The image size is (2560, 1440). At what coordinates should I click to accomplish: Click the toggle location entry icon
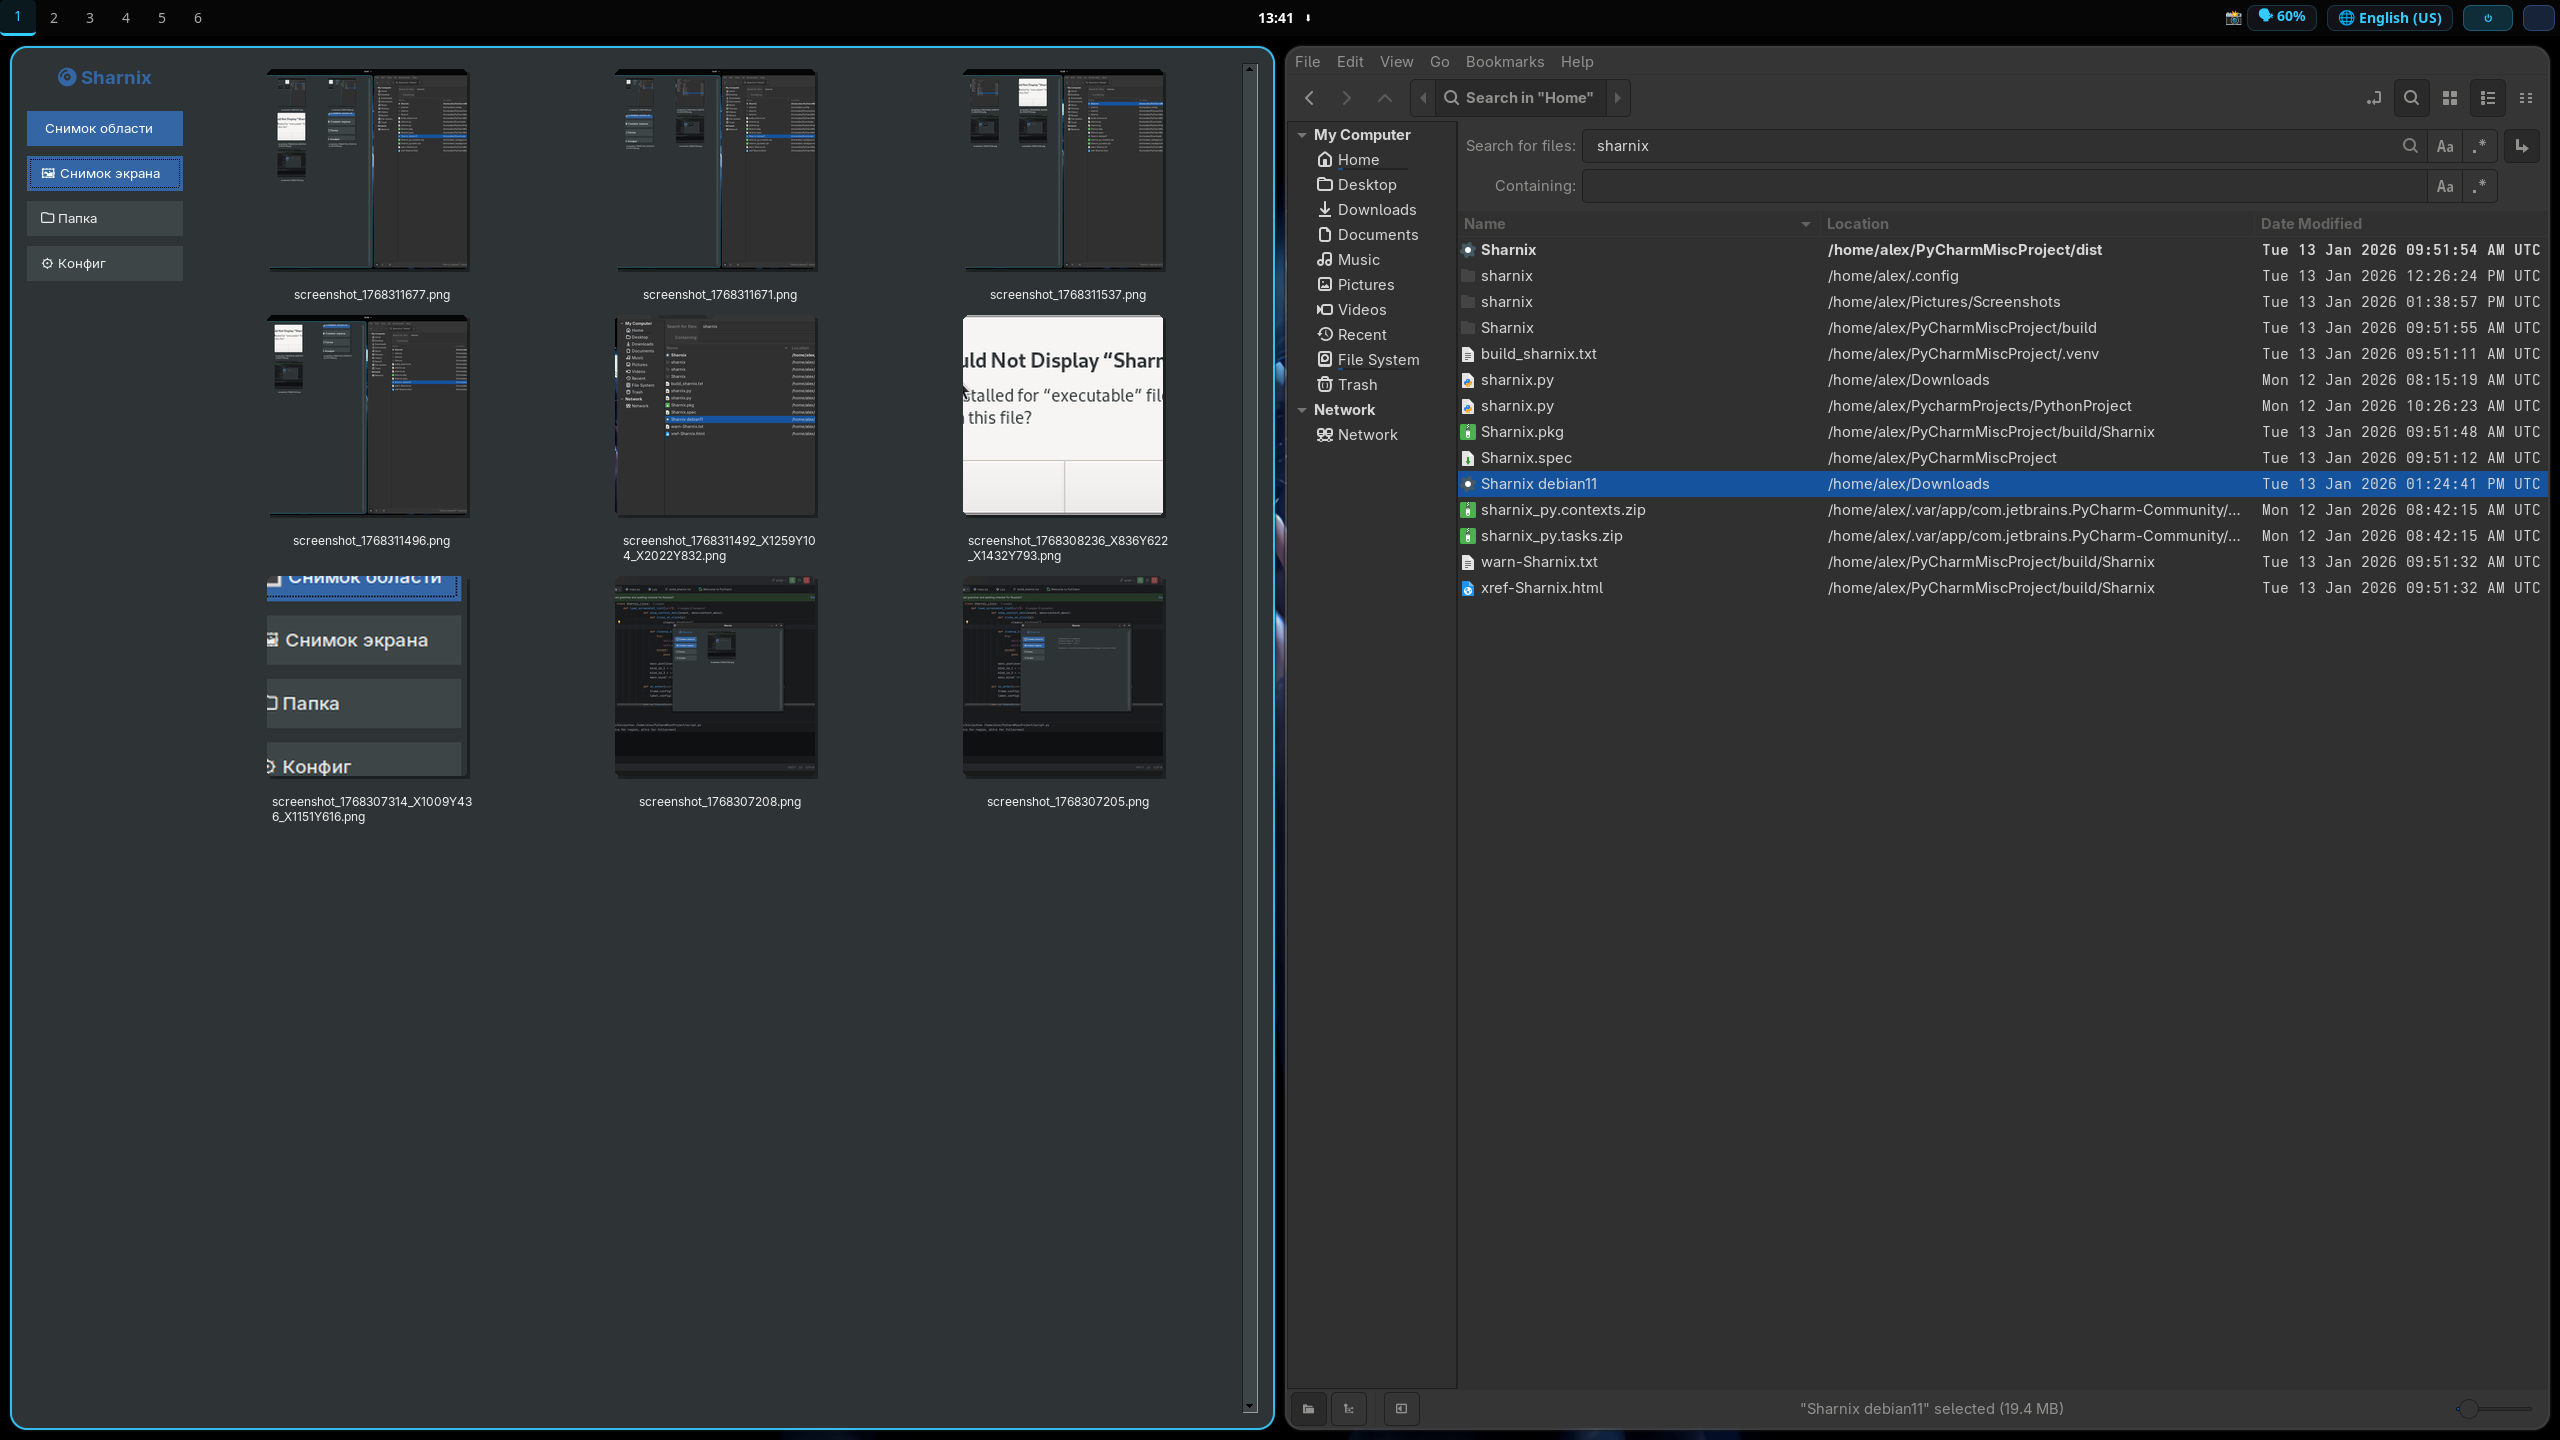(x=2373, y=98)
